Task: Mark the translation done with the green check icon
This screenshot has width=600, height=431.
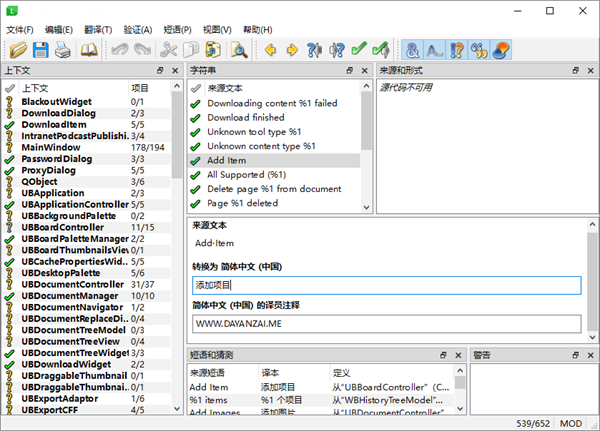Action: [x=359, y=49]
